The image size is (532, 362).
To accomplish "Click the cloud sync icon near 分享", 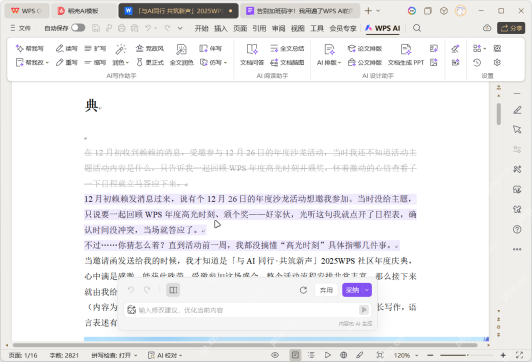I will (487, 28).
